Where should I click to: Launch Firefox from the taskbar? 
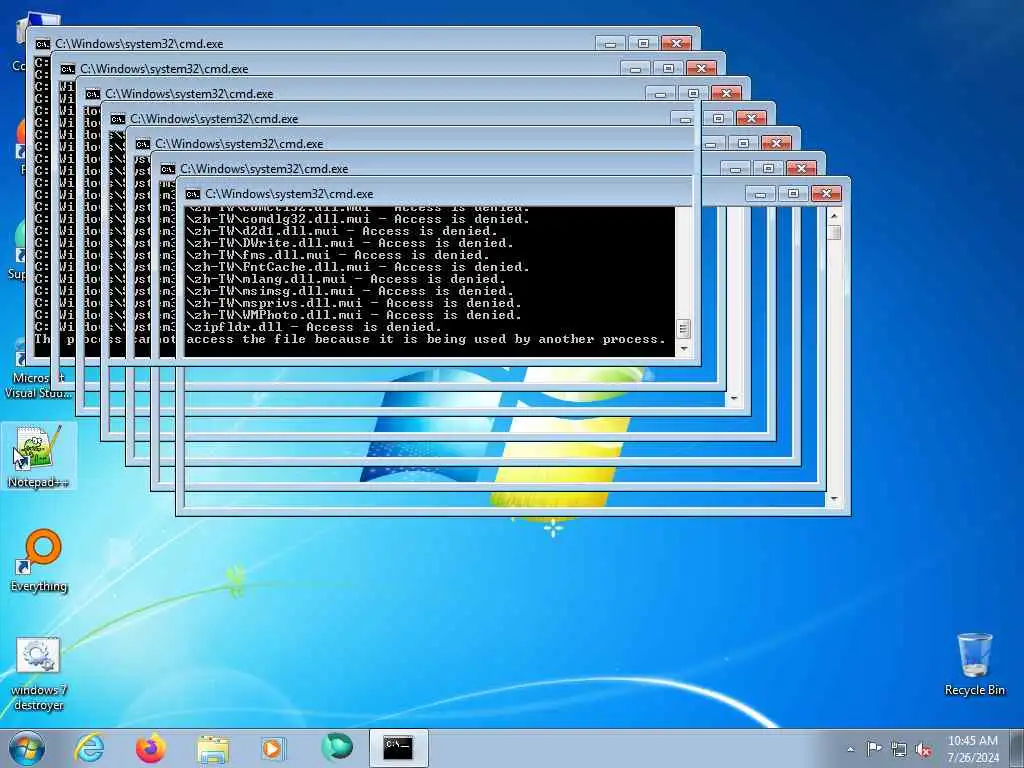coord(150,748)
